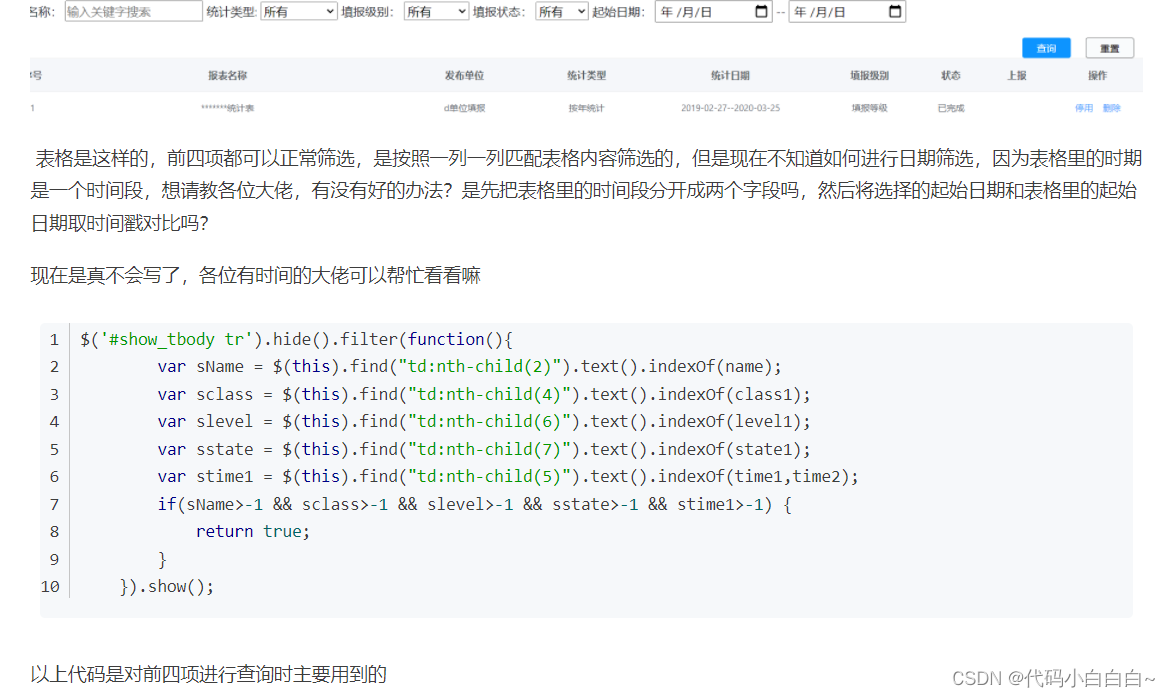Open the 统计类型 dropdown
This screenshot has width=1170, height=697.
[x=297, y=11]
